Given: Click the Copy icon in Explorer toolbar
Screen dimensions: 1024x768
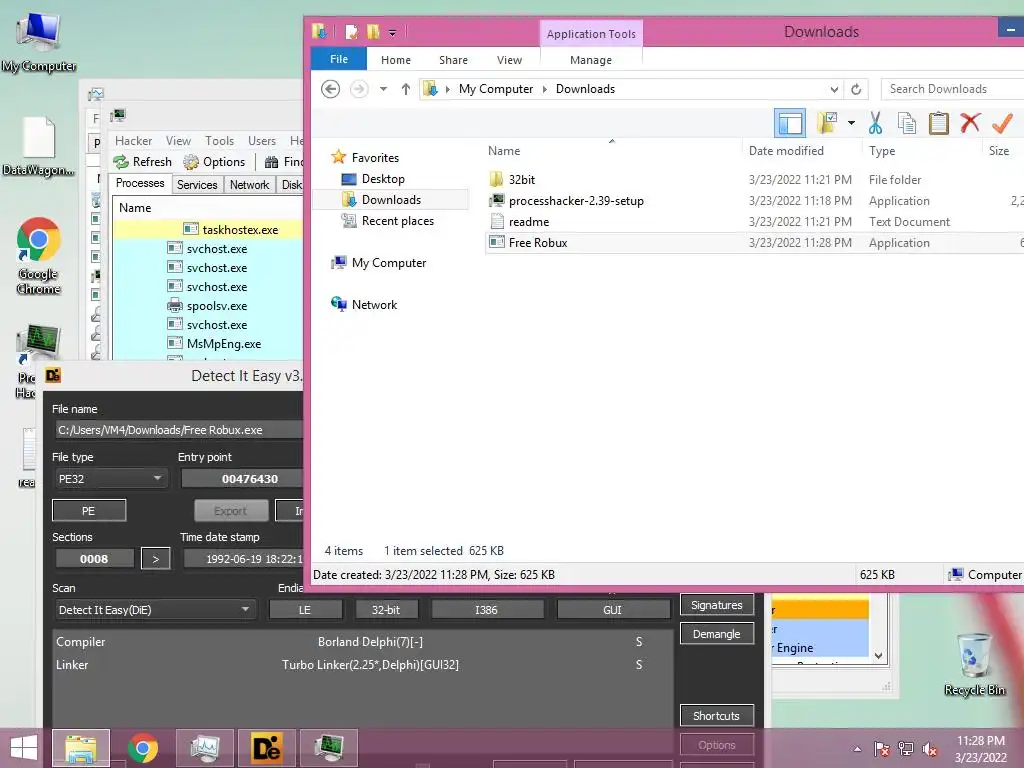Looking at the screenshot, I should 906,123.
